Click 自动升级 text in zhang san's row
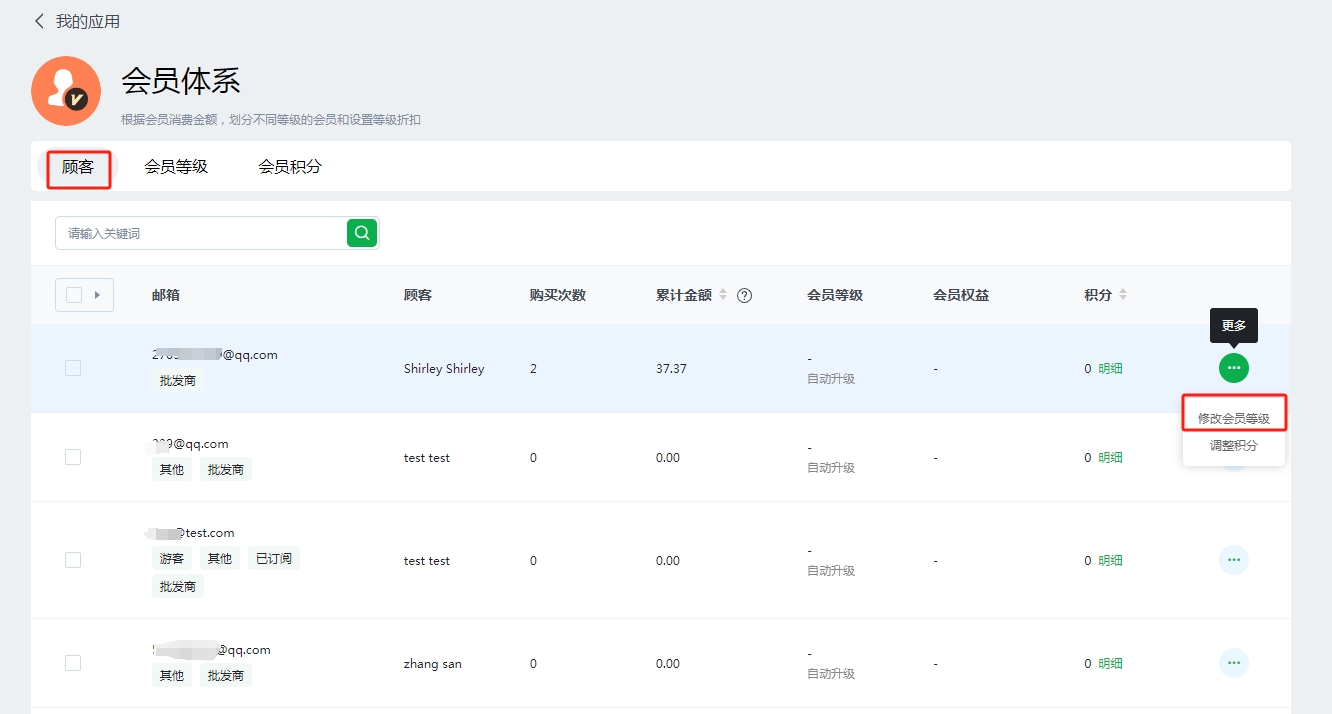The image size is (1332, 714). [831, 674]
